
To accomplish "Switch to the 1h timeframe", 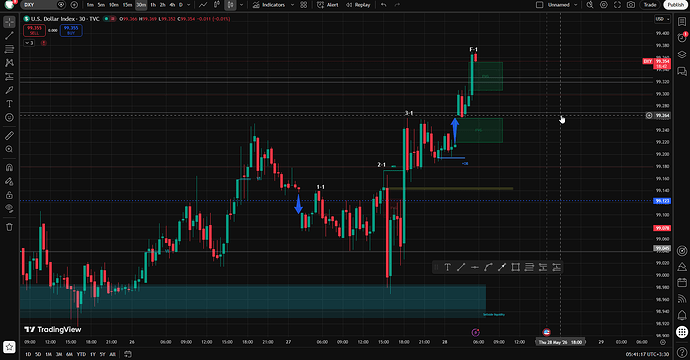I will pyautogui.click(x=153, y=5).
